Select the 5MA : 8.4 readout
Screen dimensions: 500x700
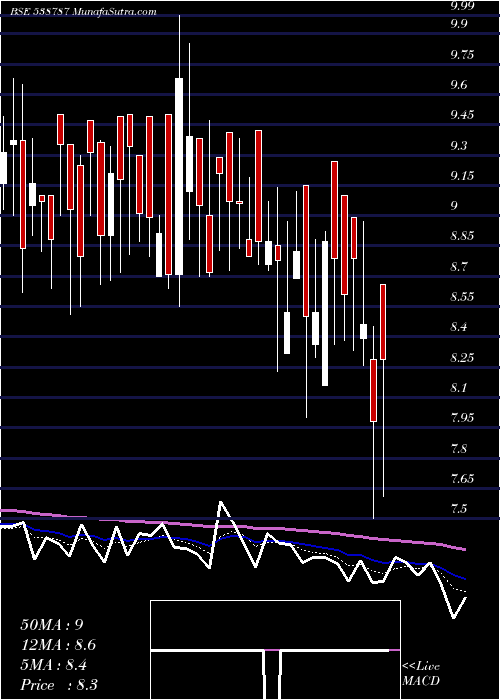(54, 665)
